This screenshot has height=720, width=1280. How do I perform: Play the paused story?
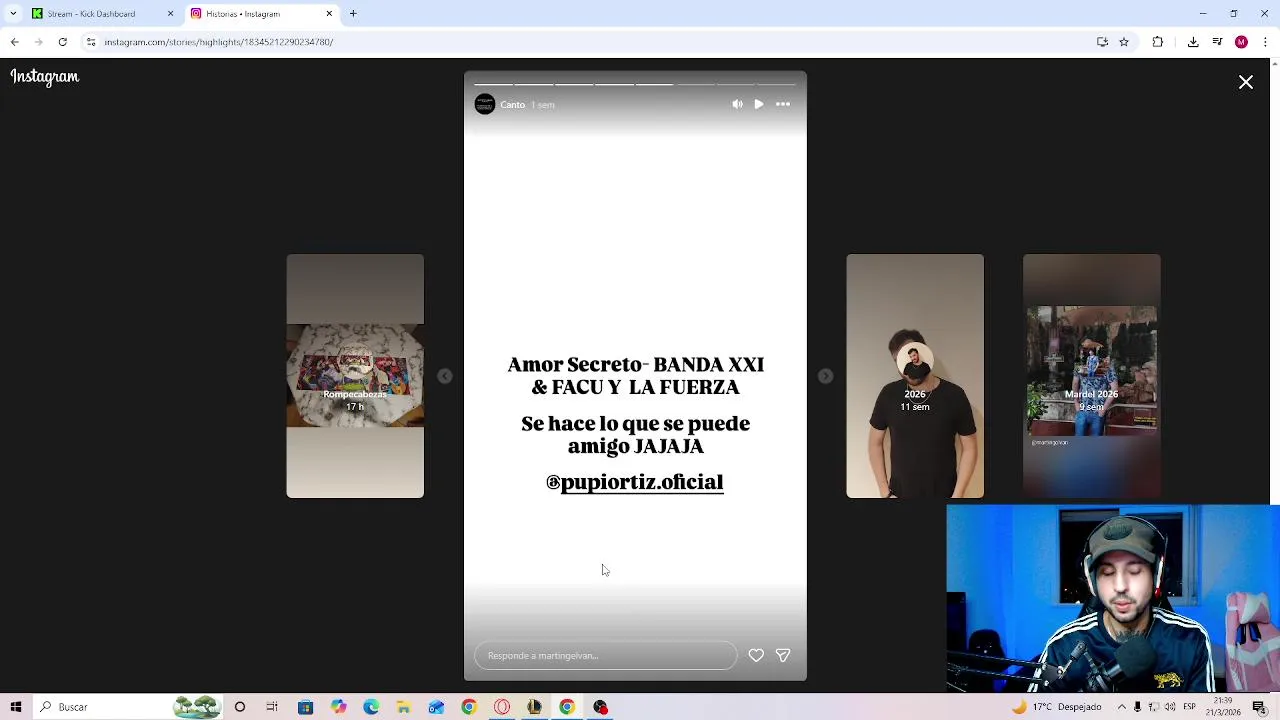click(759, 104)
